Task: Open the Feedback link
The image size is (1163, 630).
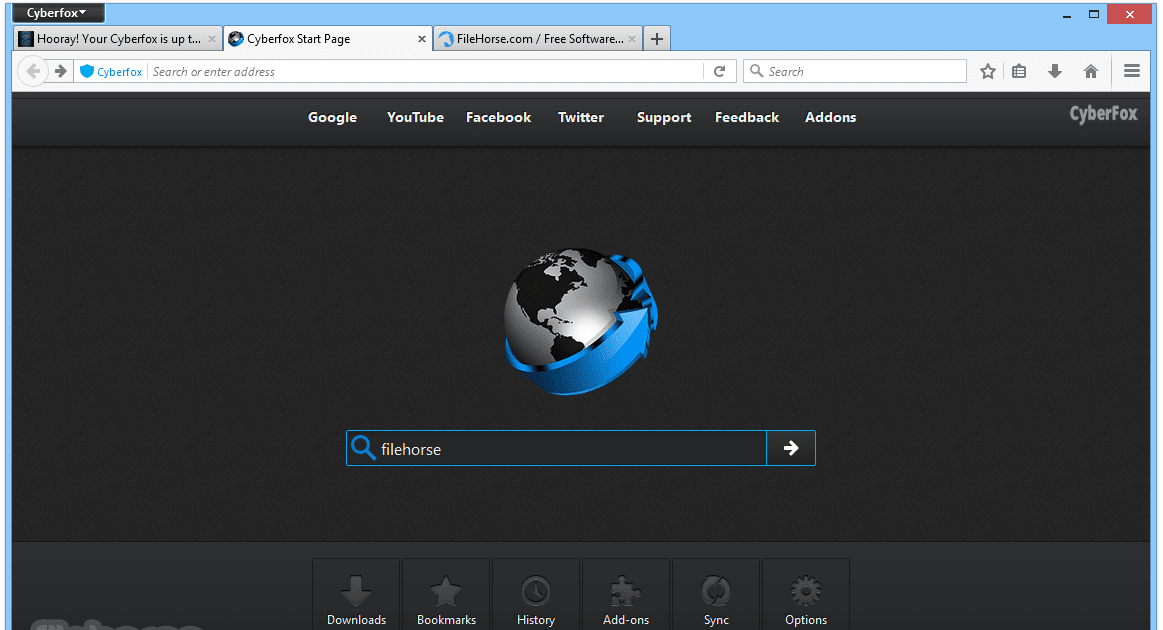Action: coord(747,117)
